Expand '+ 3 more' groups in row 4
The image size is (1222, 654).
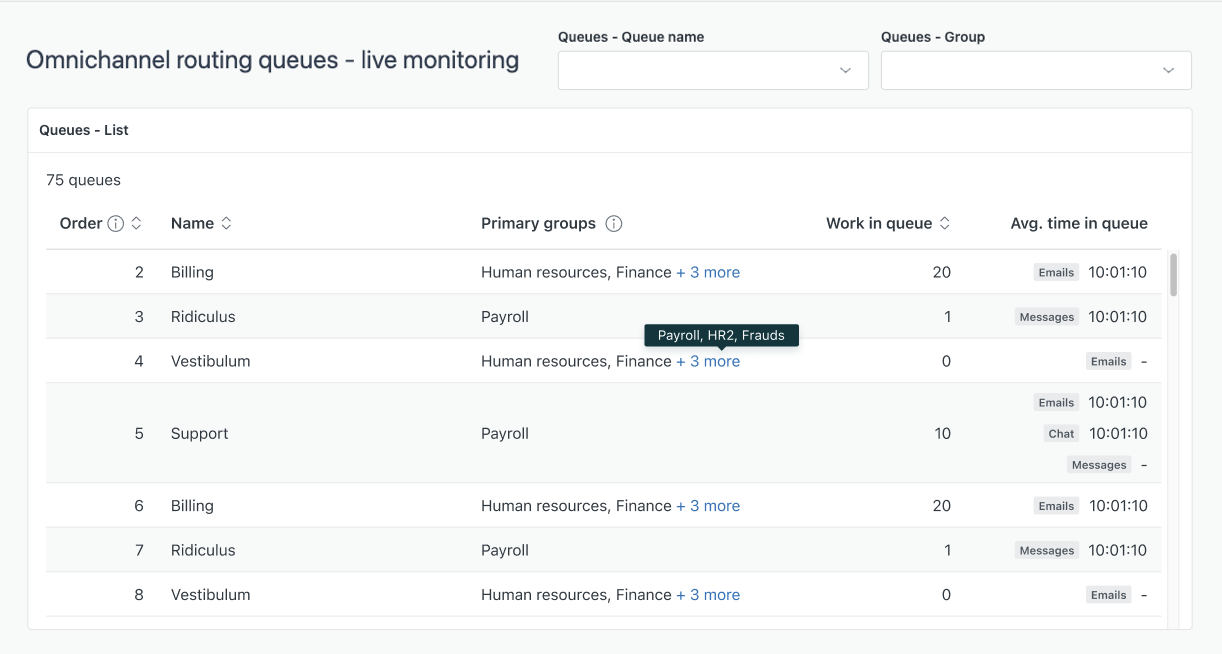click(x=708, y=361)
